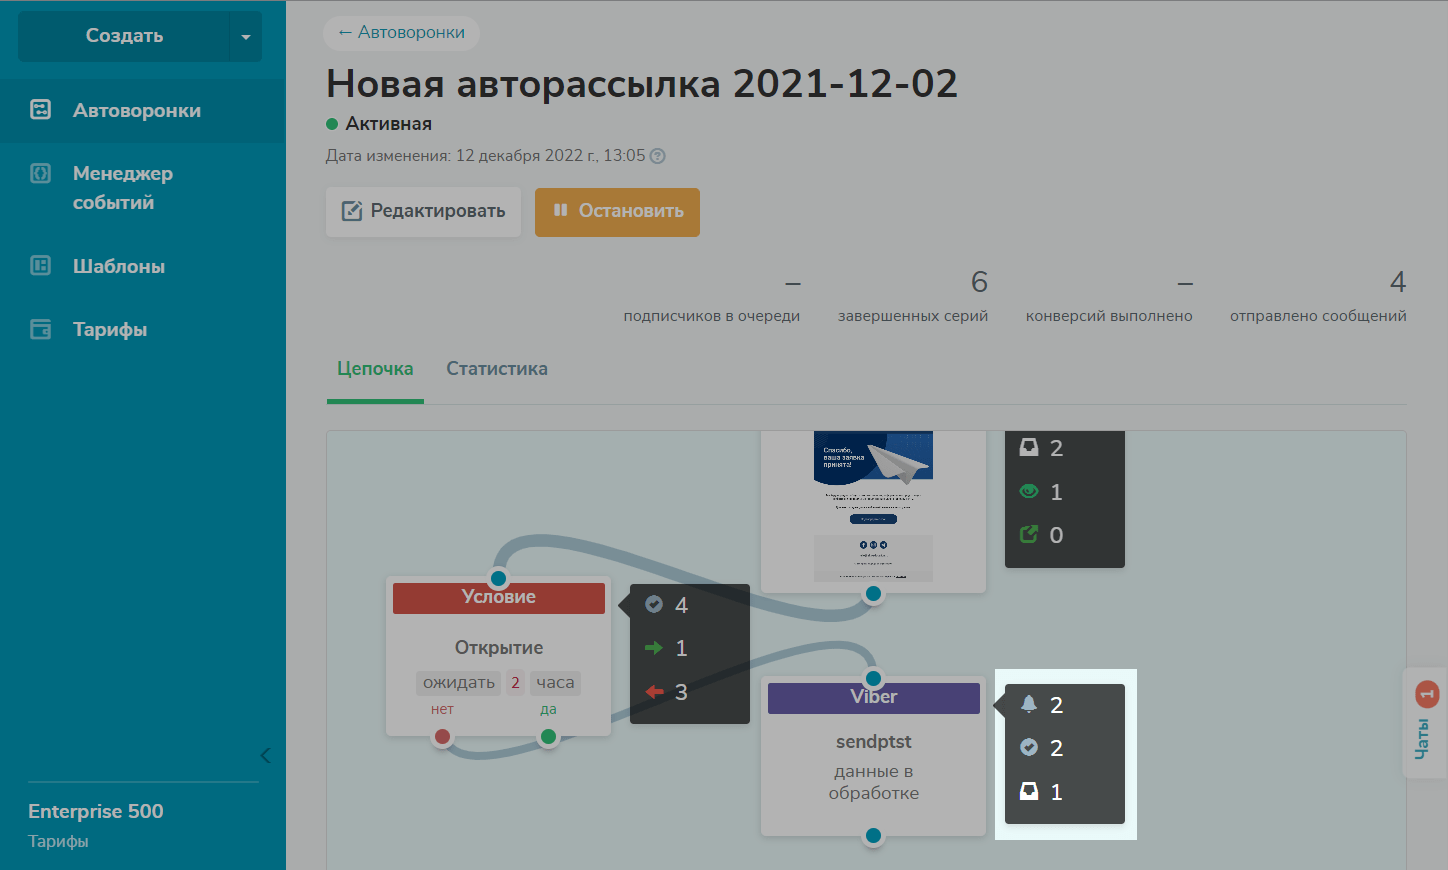Click the Редактировать button

click(424, 212)
